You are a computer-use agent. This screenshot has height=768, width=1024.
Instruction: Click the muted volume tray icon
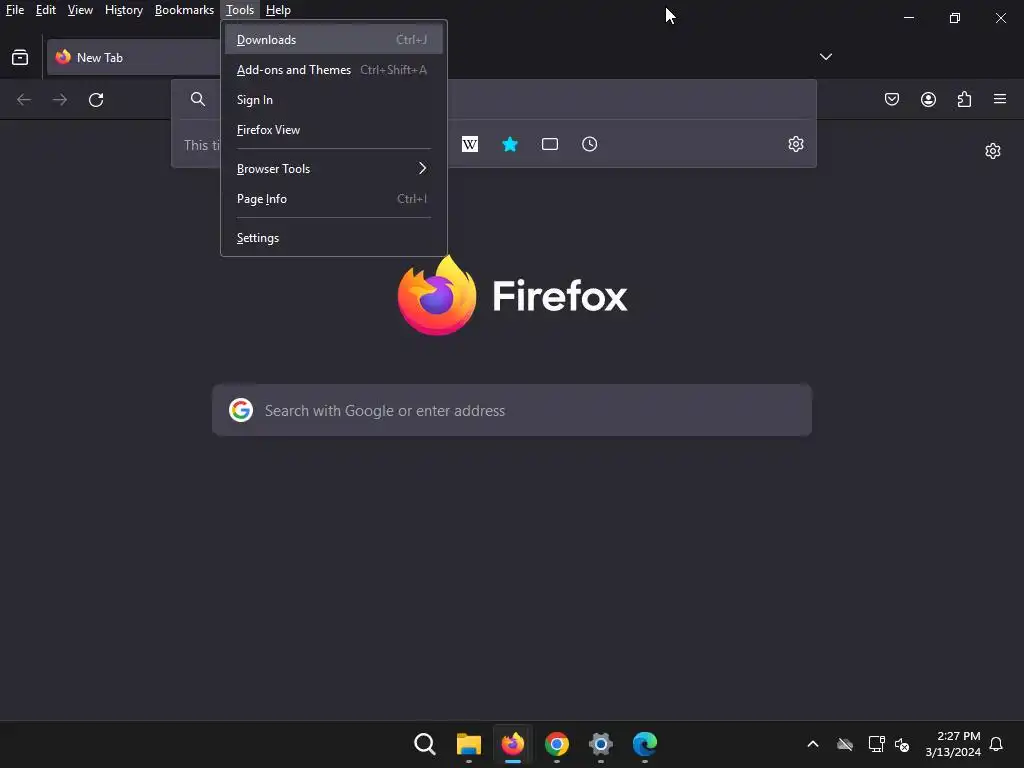tap(902, 744)
